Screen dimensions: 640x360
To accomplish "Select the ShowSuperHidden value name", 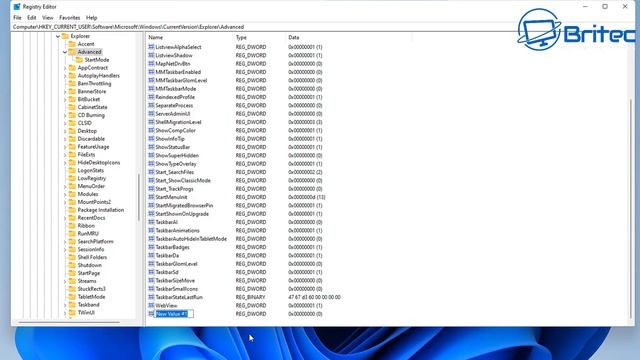I will click(x=177, y=156).
